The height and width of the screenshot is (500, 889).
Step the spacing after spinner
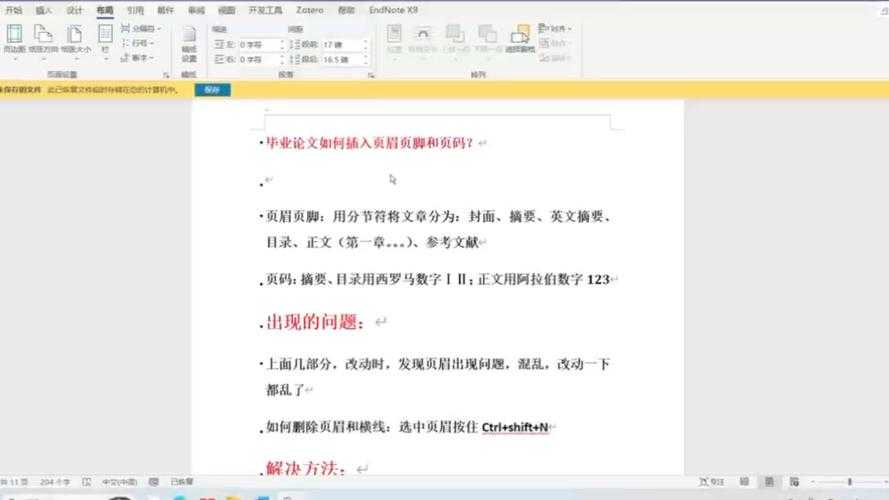click(365, 59)
